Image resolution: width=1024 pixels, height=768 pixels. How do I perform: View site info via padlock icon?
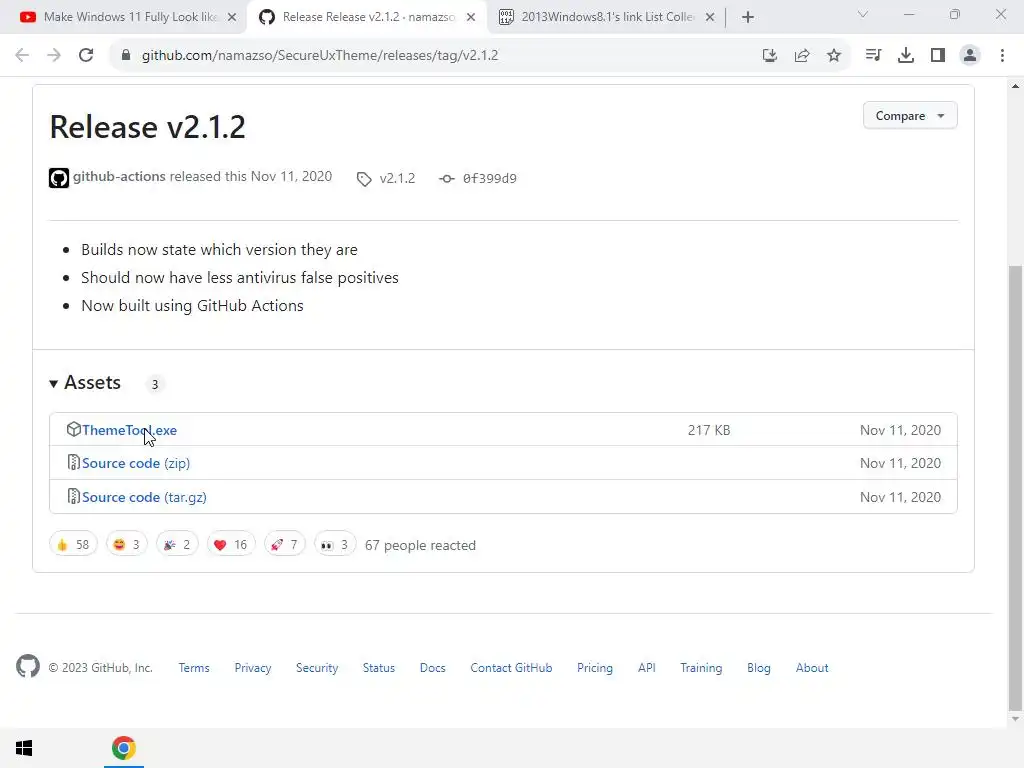click(126, 56)
